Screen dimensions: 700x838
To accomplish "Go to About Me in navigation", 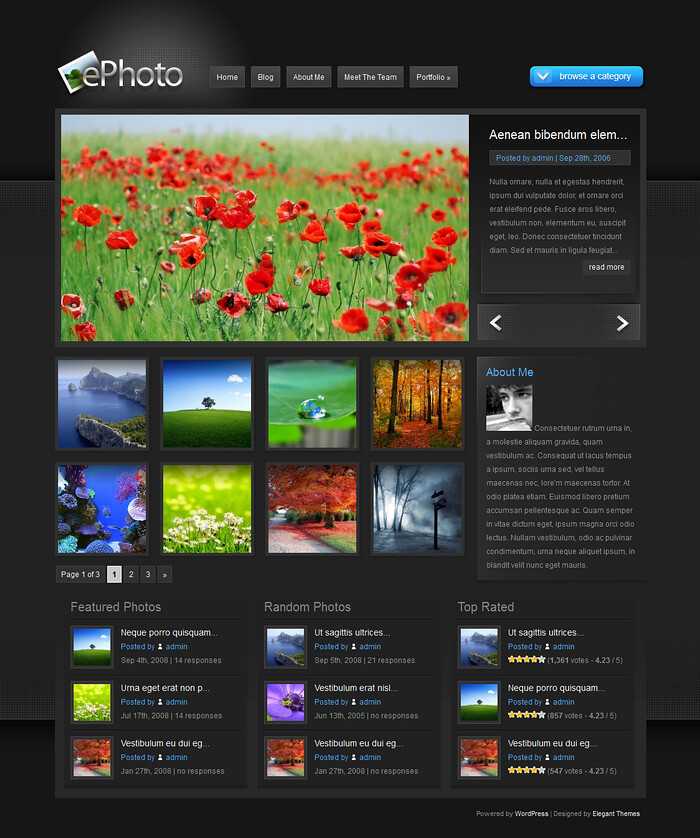I will click(x=308, y=77).
